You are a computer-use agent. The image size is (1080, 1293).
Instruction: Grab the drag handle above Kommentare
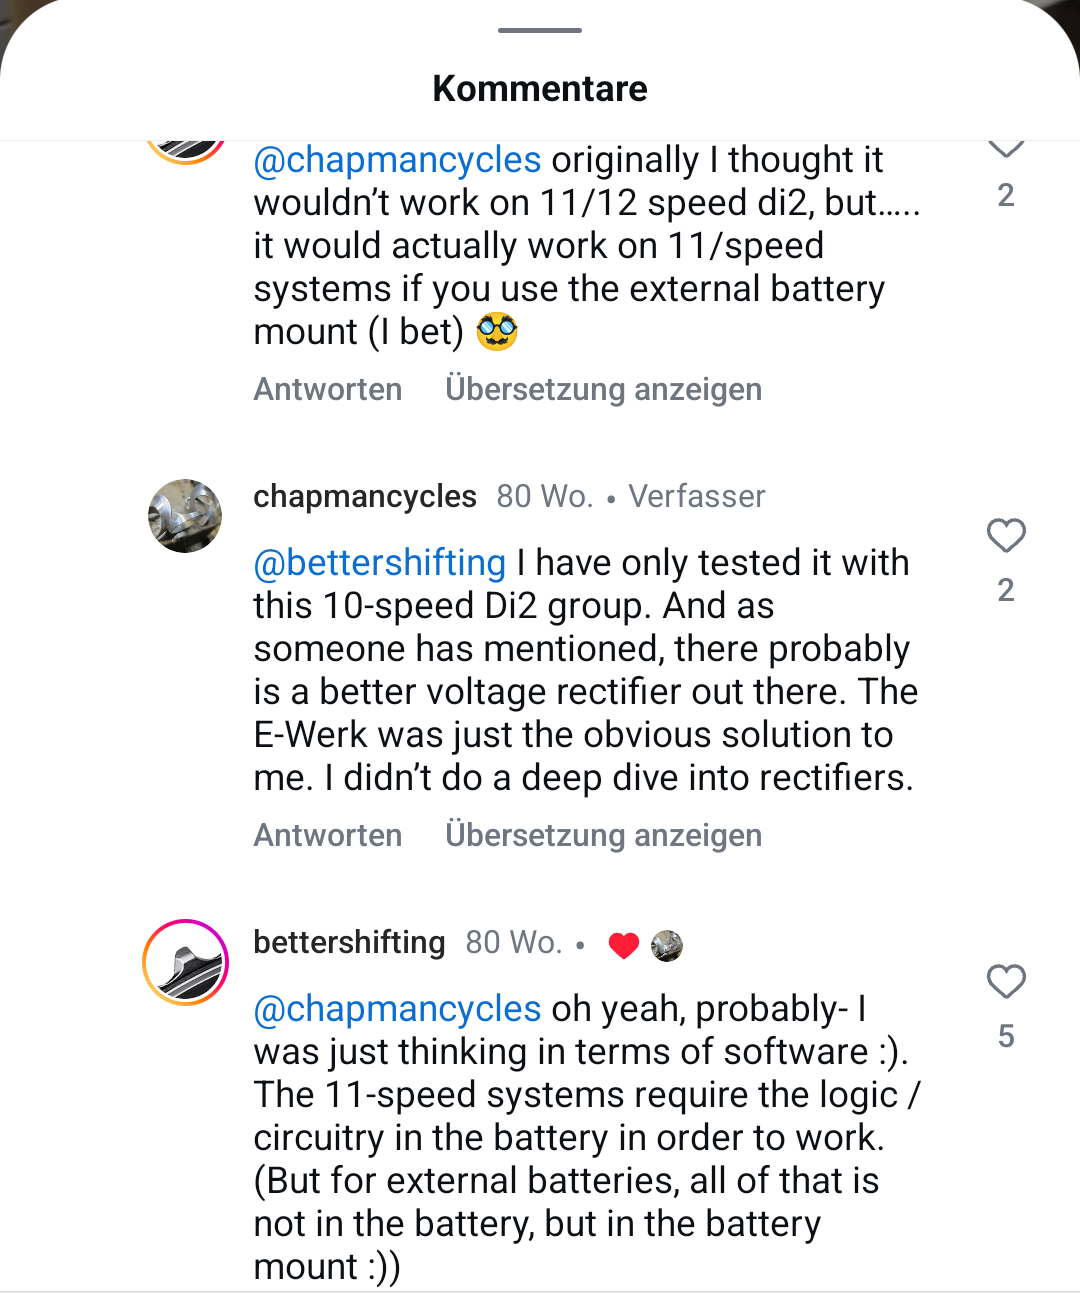540,30
